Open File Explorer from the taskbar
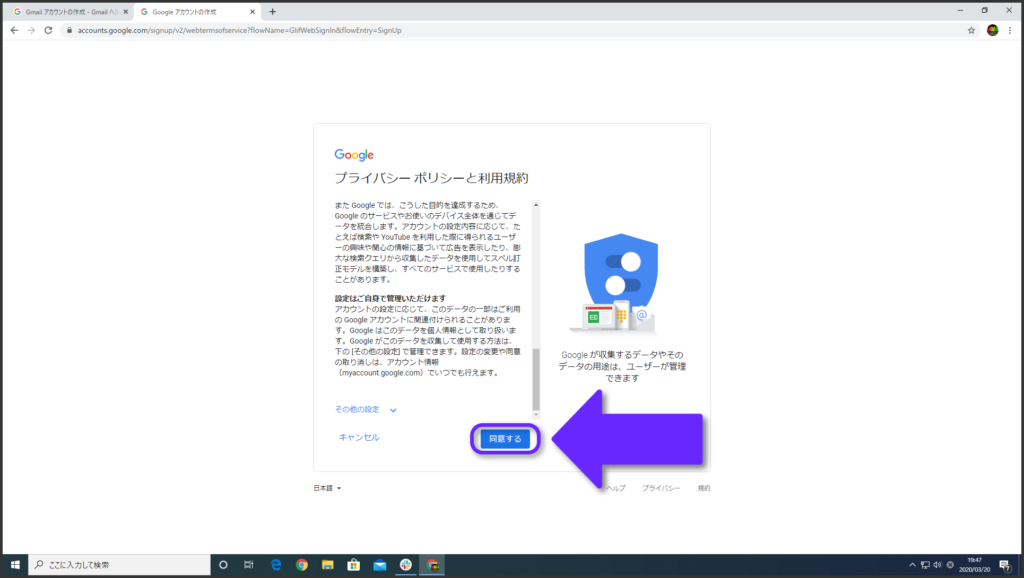The height and width of the screenshot is (578, 1024). (327, 565)
